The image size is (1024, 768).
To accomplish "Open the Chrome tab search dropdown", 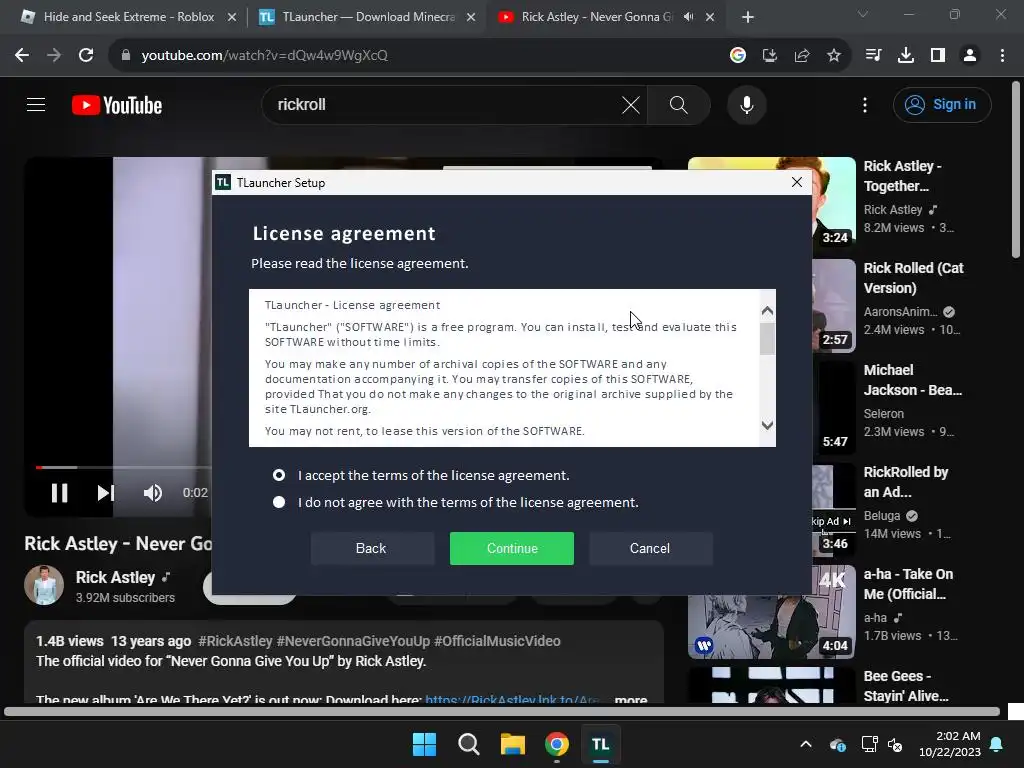I will (863, 14).
